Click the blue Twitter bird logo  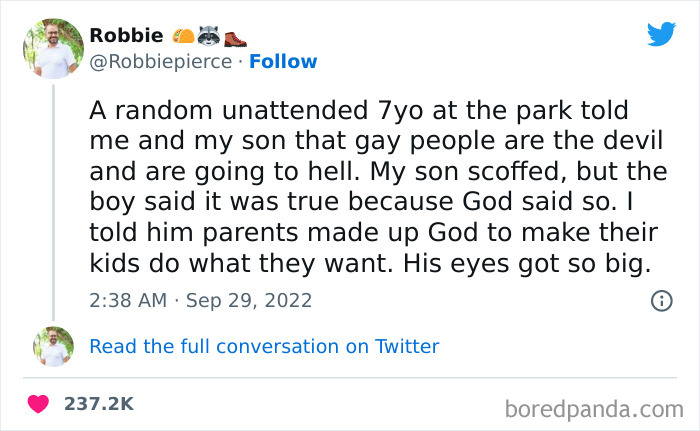pos(661,35)
